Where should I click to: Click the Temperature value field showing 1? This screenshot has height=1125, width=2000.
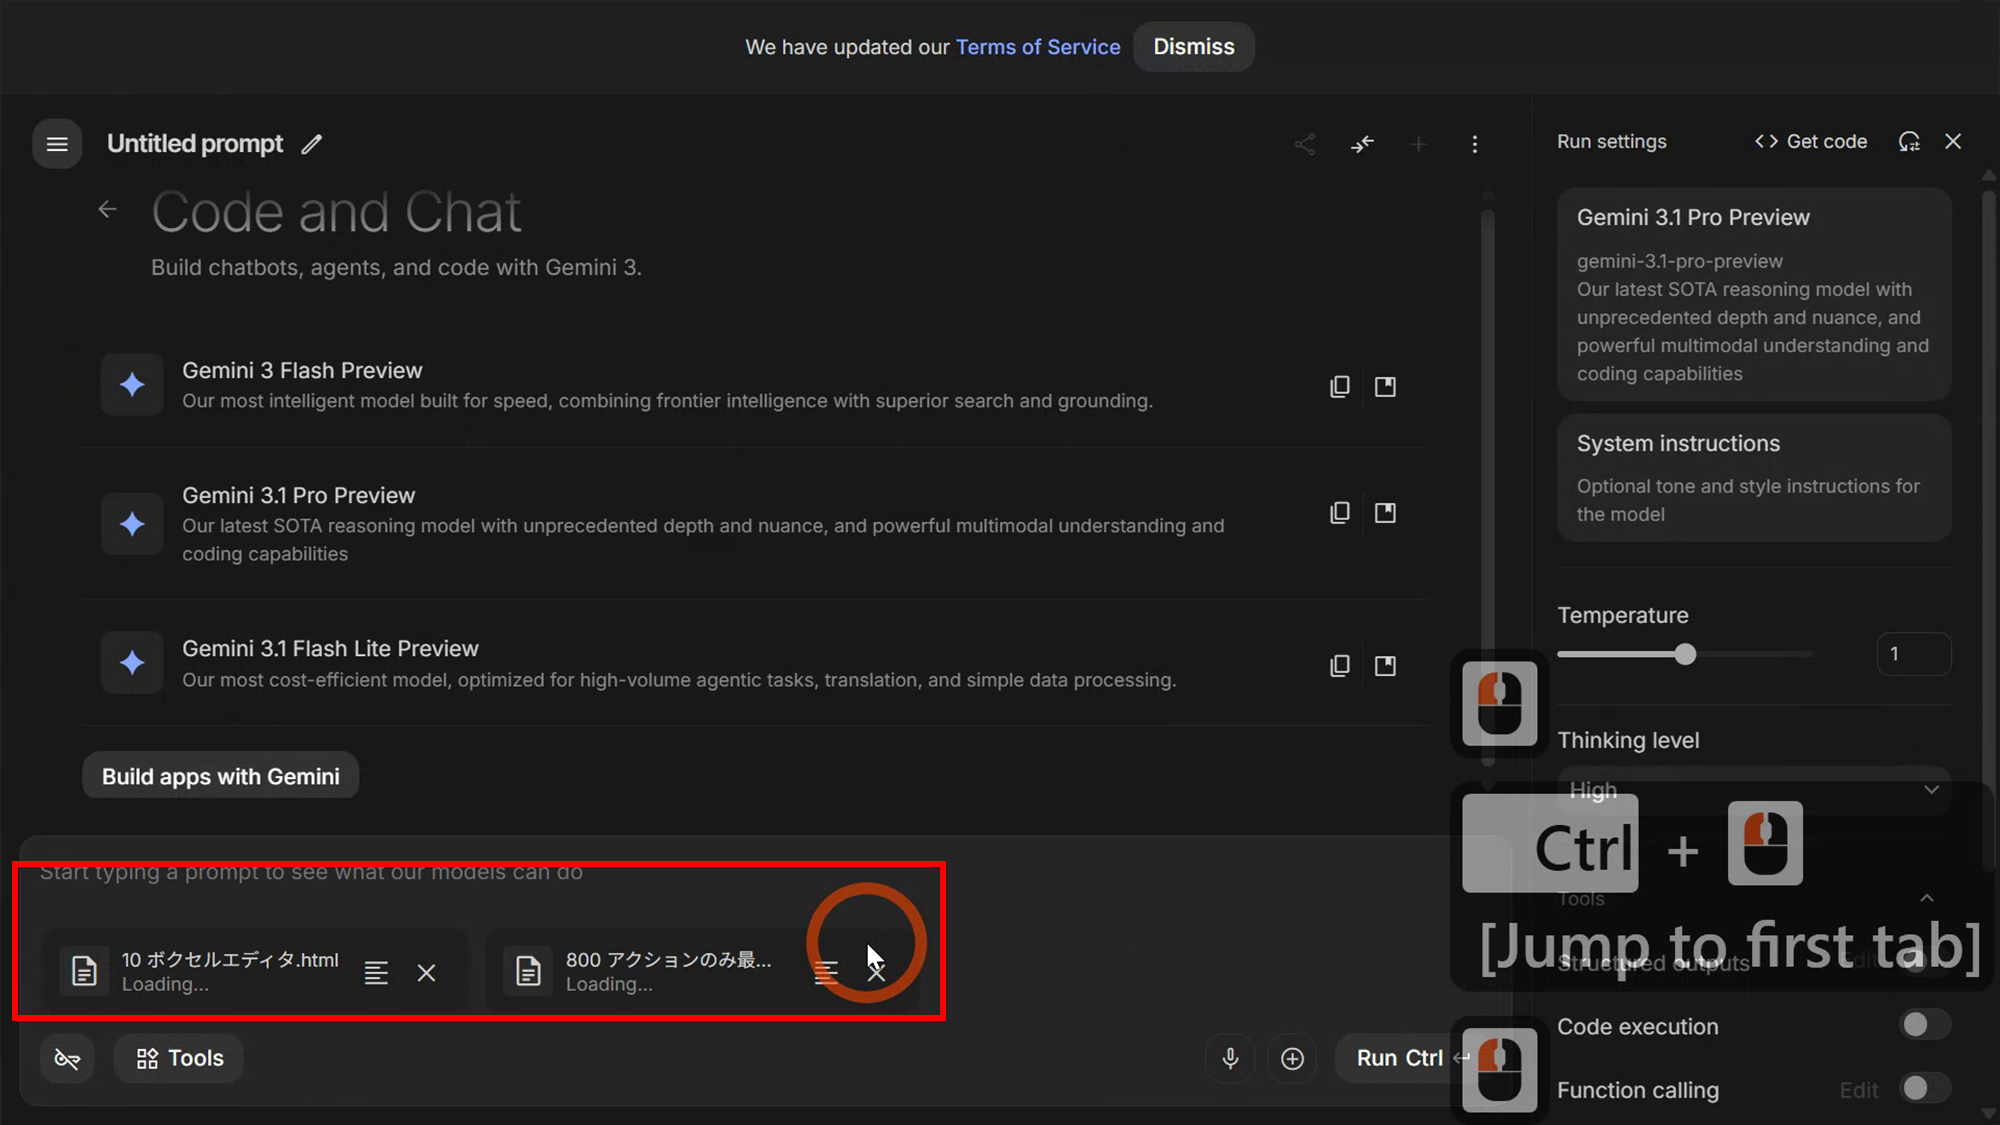pyautogui.click(x=1913, y=654)
